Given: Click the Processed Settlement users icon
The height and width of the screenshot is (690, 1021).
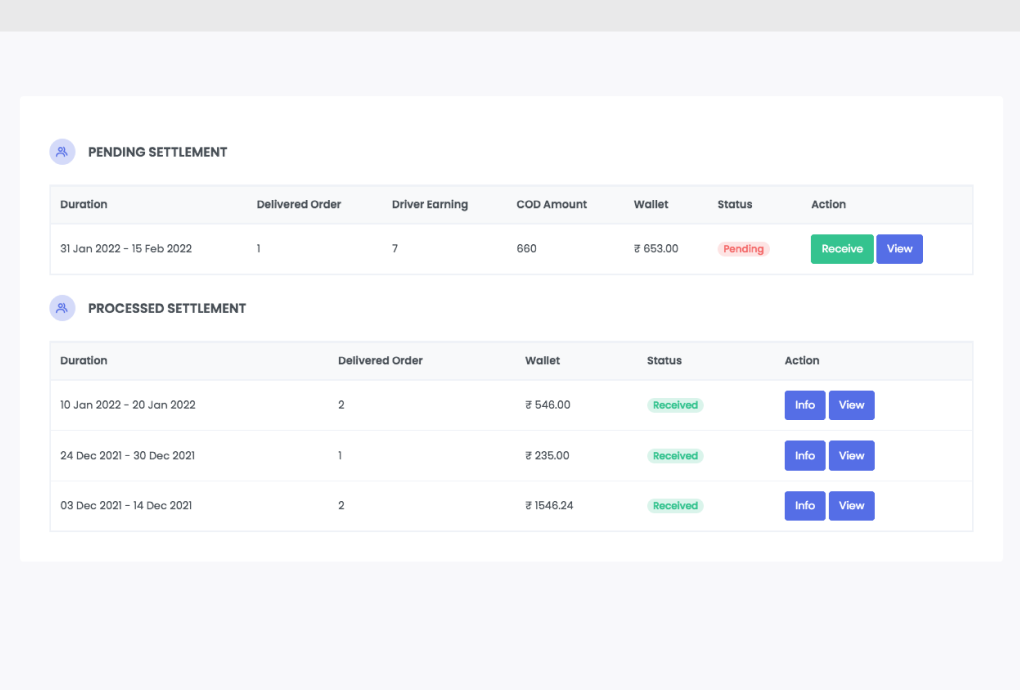Looking at the screenshot, I should 63,308.
